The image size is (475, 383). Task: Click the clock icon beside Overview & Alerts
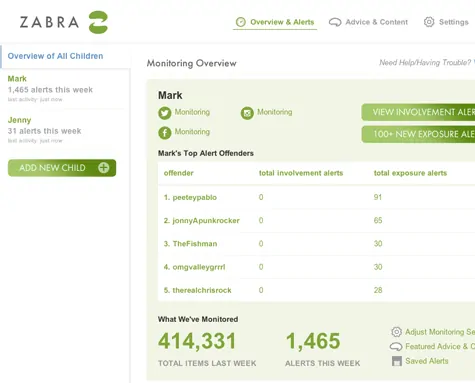click(x=241, y=22)
